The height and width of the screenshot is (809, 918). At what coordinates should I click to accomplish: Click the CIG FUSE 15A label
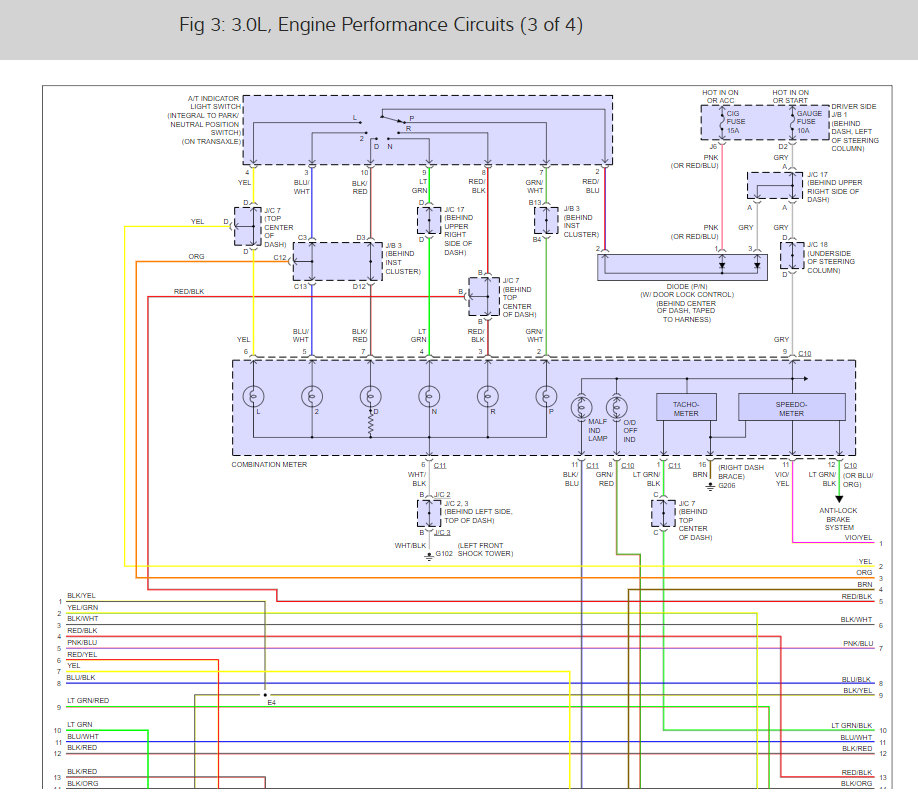[x=736, y=122]
